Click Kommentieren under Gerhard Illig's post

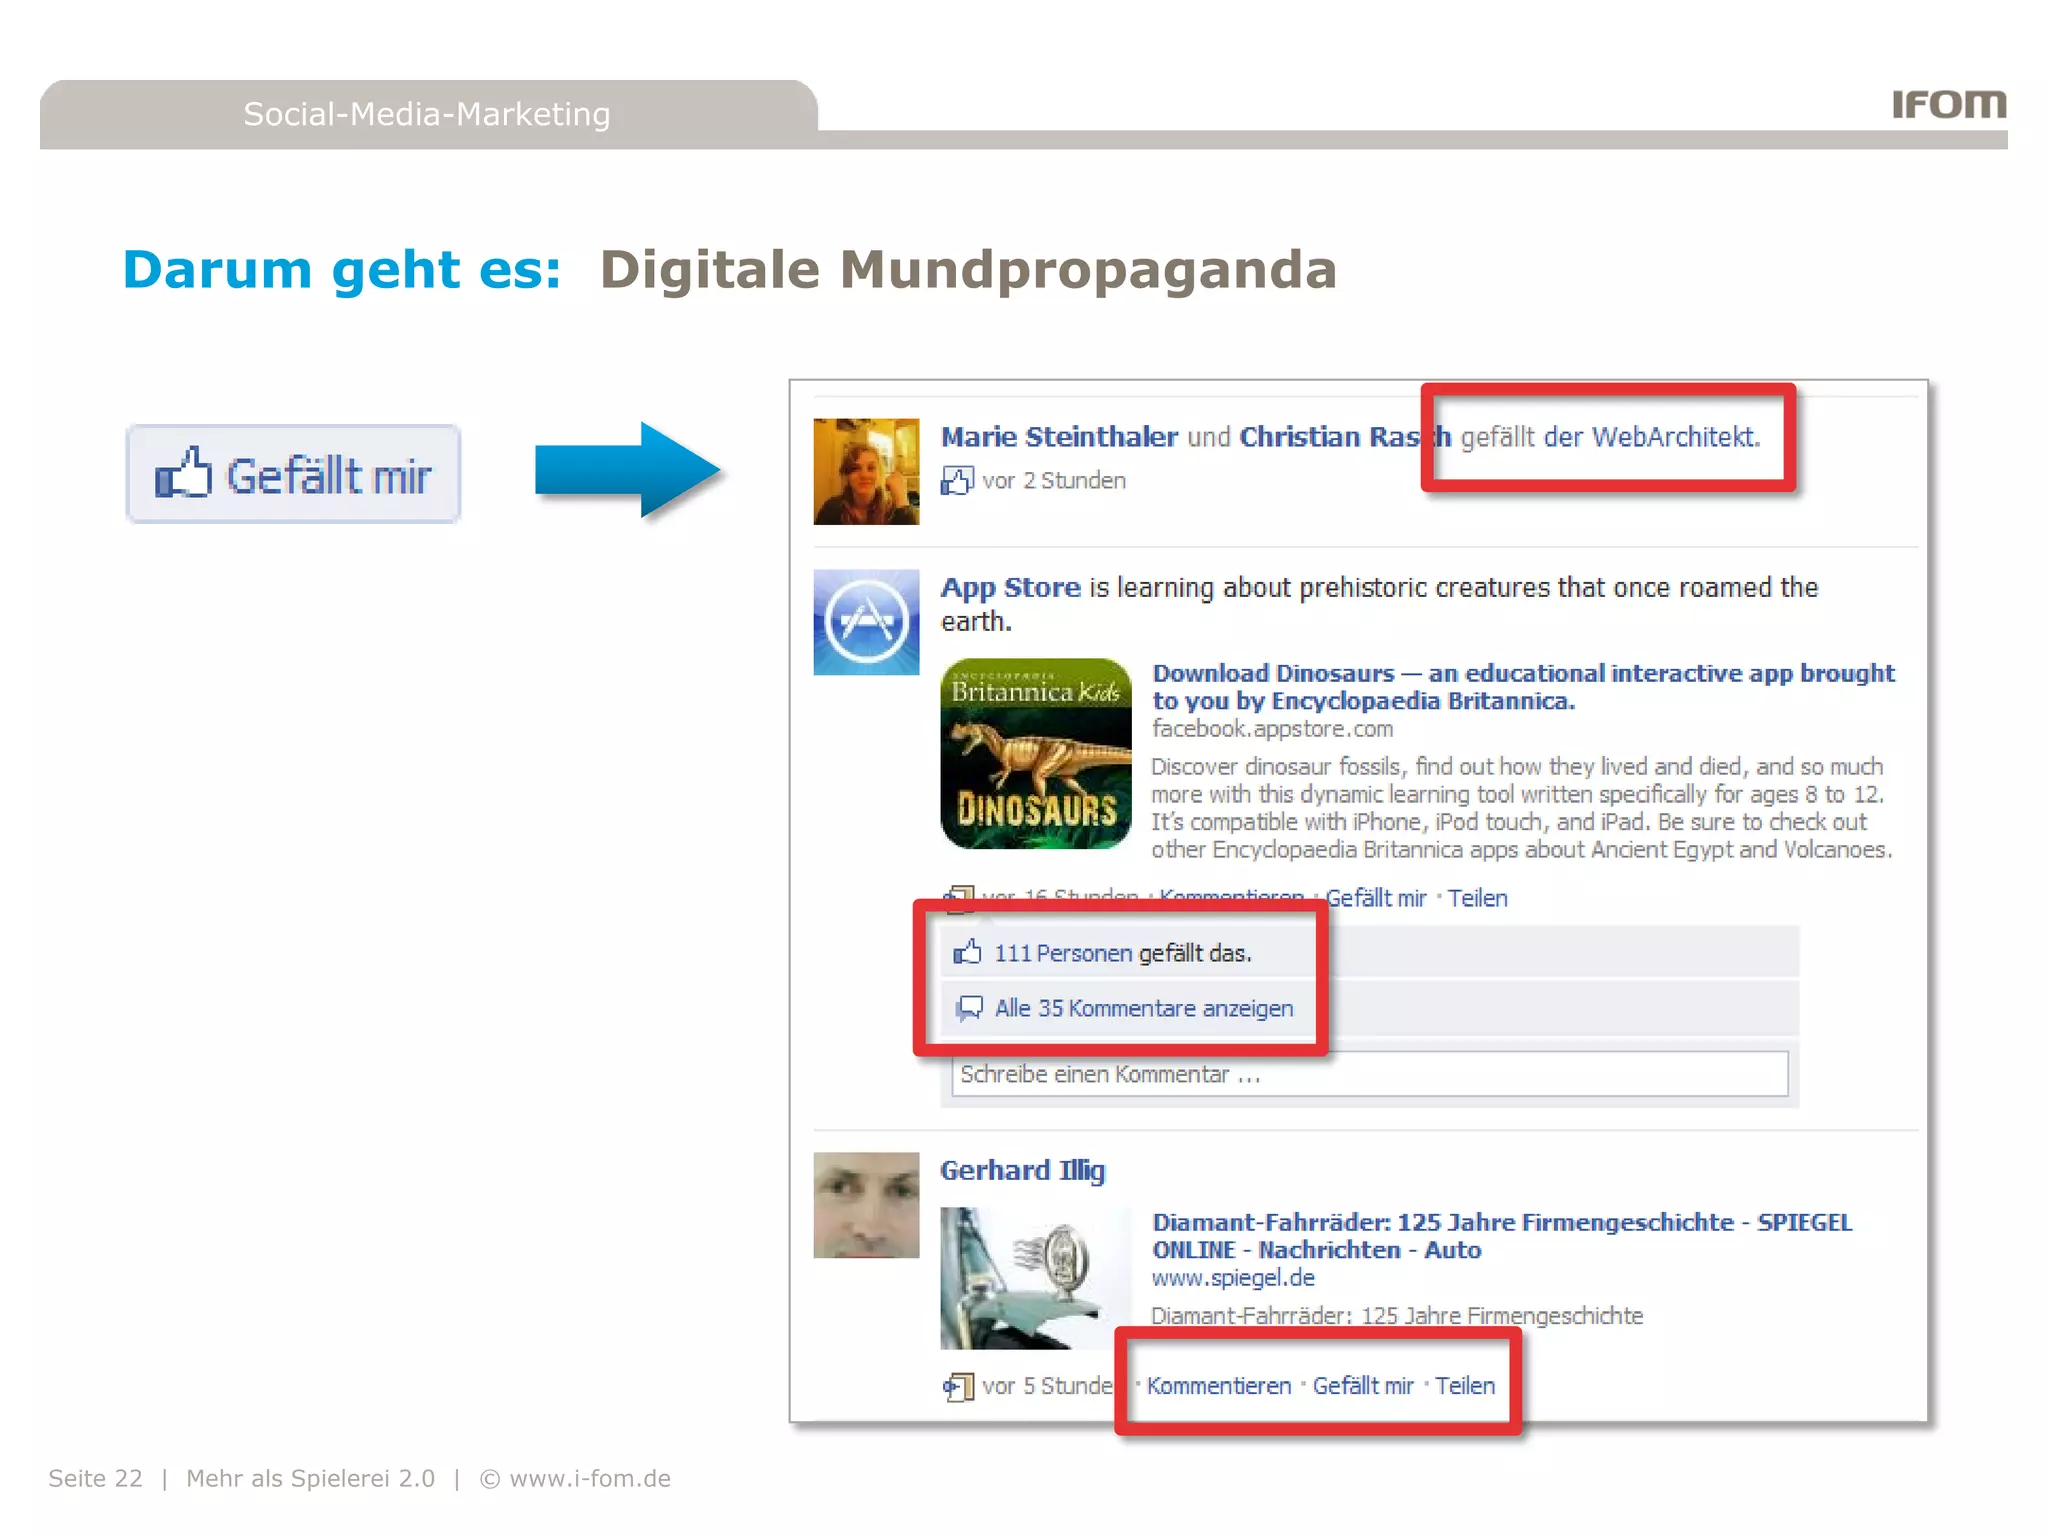[1219, 1386]
